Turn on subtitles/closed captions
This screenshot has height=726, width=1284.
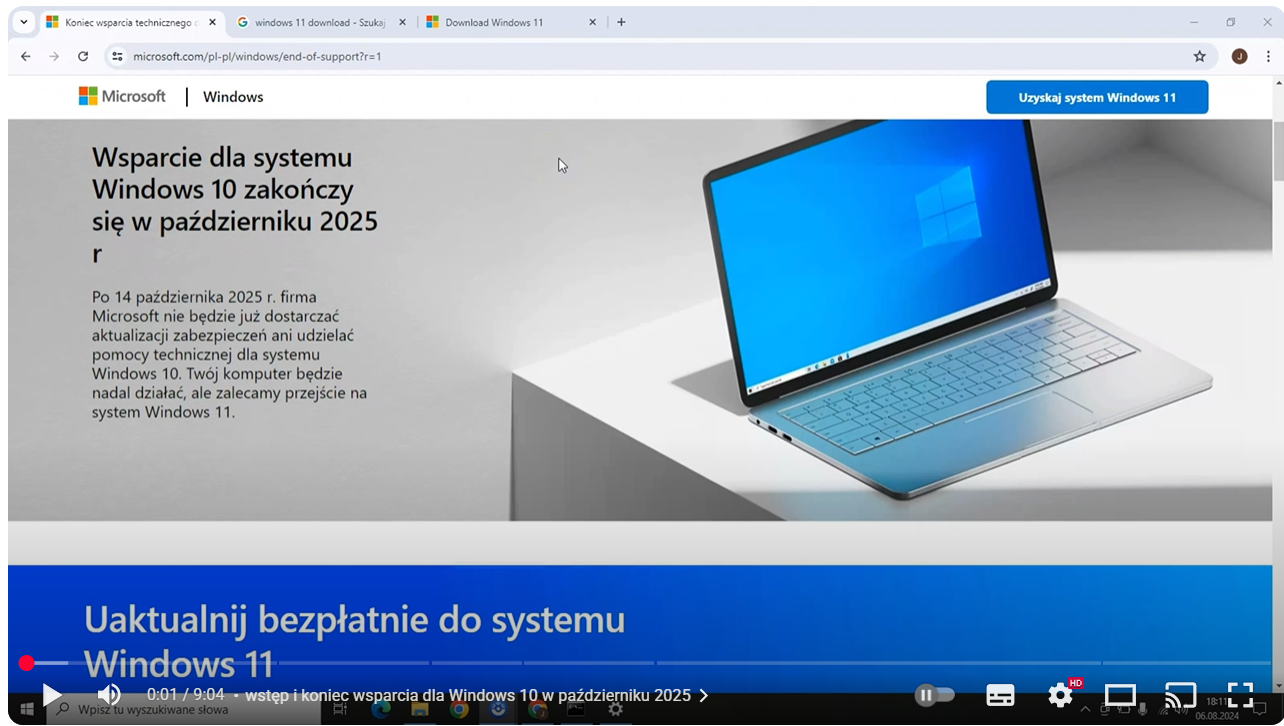[x=1000, y=695]
